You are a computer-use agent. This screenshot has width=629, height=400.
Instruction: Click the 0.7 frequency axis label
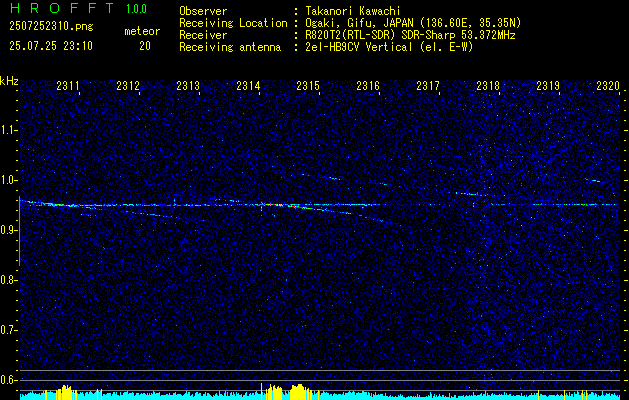coord(7,330)
